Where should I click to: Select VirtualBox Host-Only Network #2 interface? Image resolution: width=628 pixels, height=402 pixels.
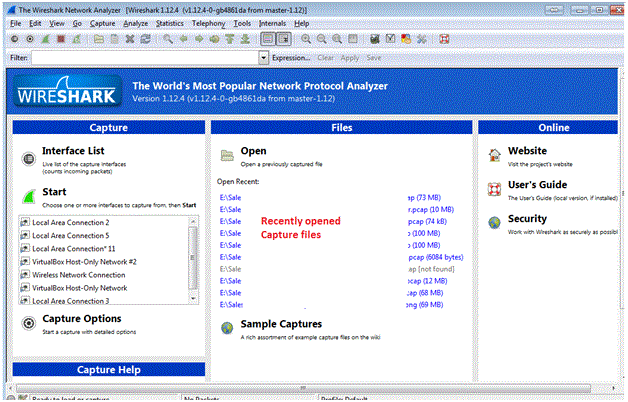[84, 262]
